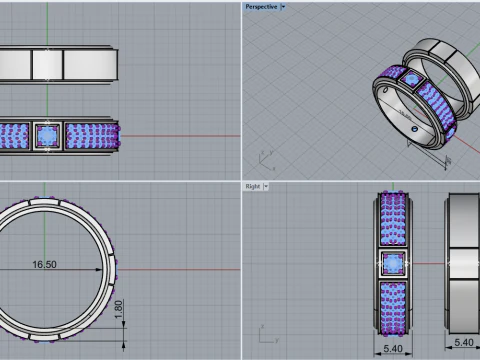Select the square center gemstone in Right view
Image resolution: width=480 pixels, height=360 pixels.
[x=393, y=263]
